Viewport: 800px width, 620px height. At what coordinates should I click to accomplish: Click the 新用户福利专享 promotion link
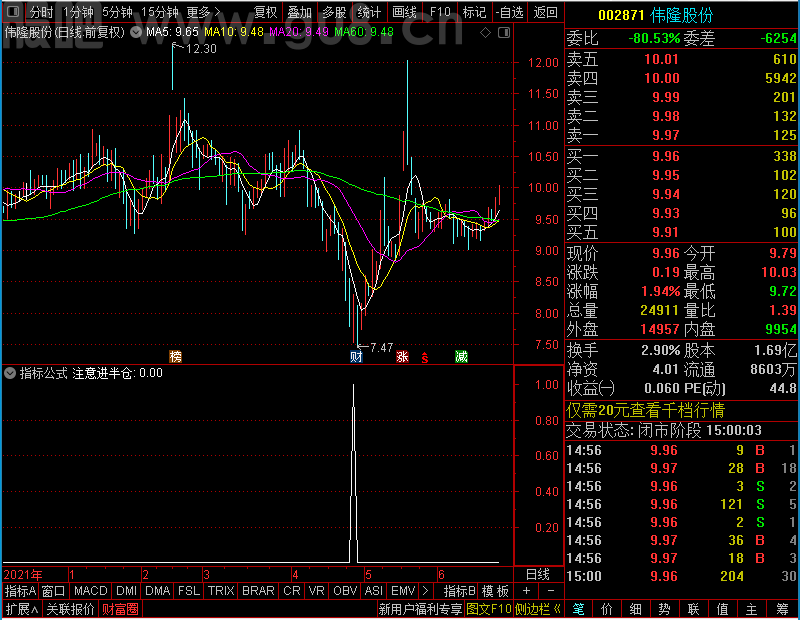(x=420, y=609)
